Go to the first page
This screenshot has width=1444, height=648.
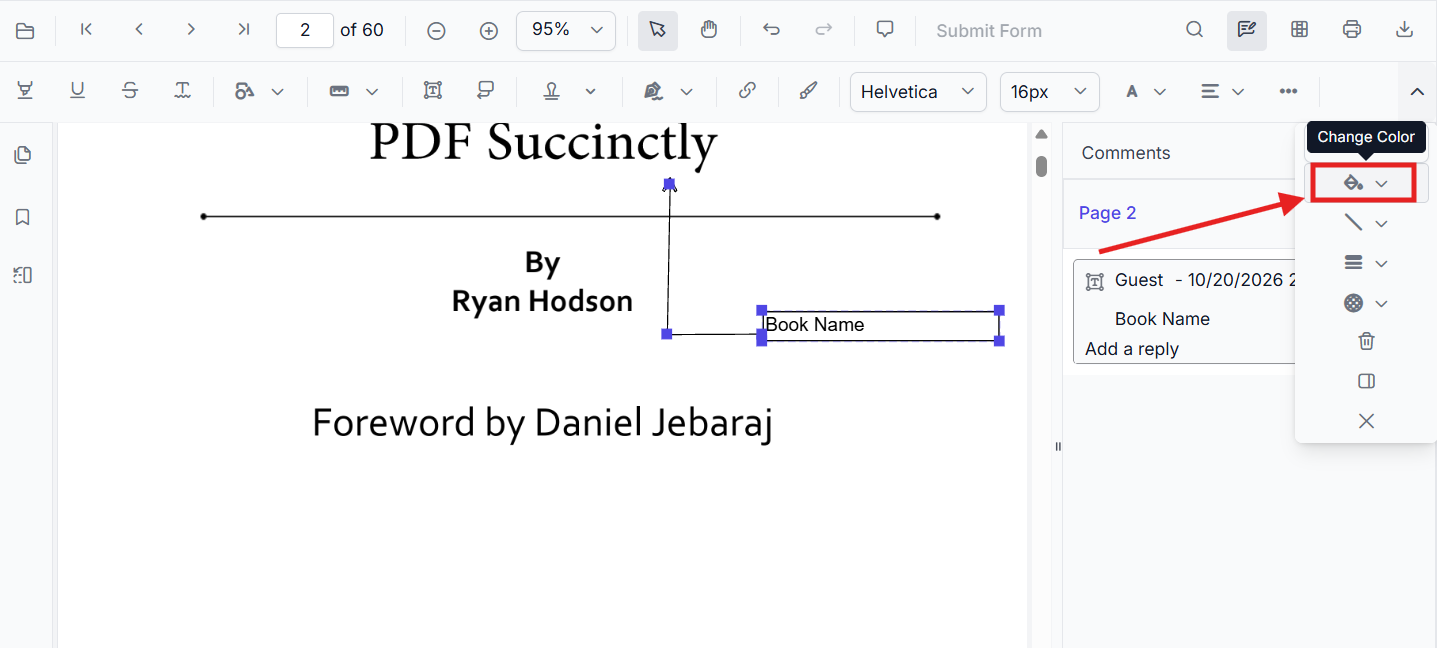pos(87,30)
